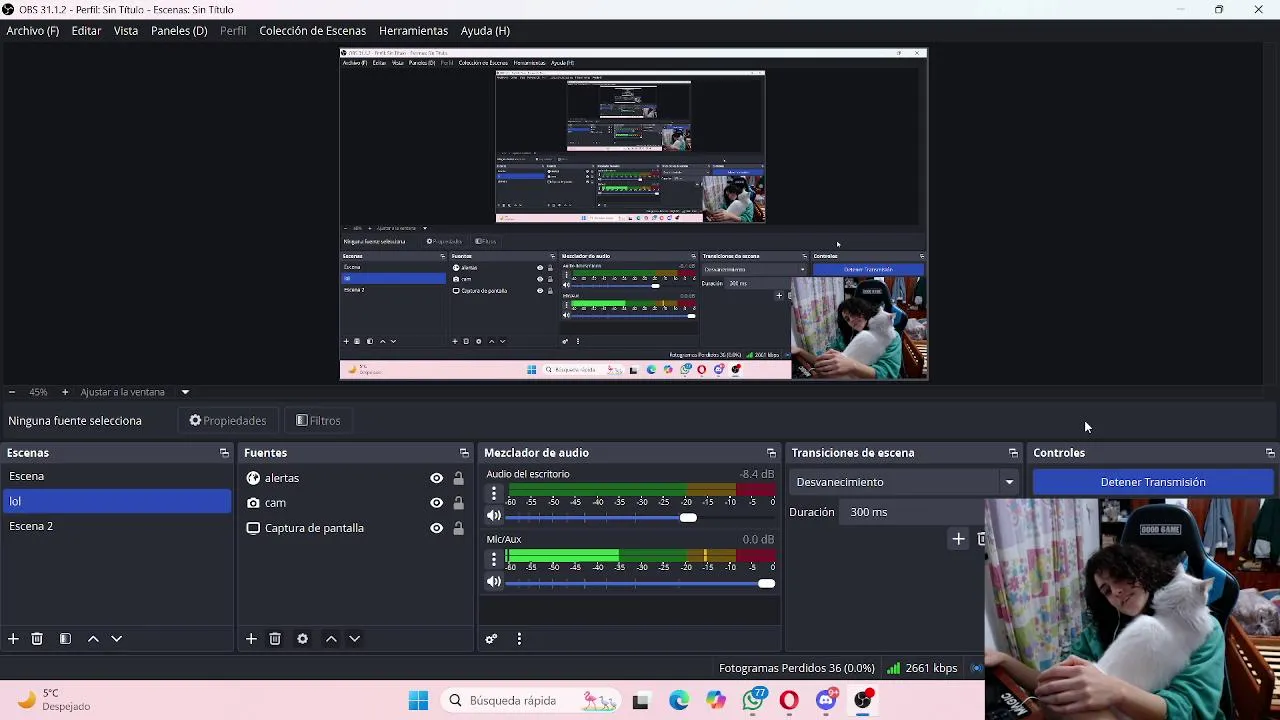Open Windows Start menu

click(x=418, y=701)
